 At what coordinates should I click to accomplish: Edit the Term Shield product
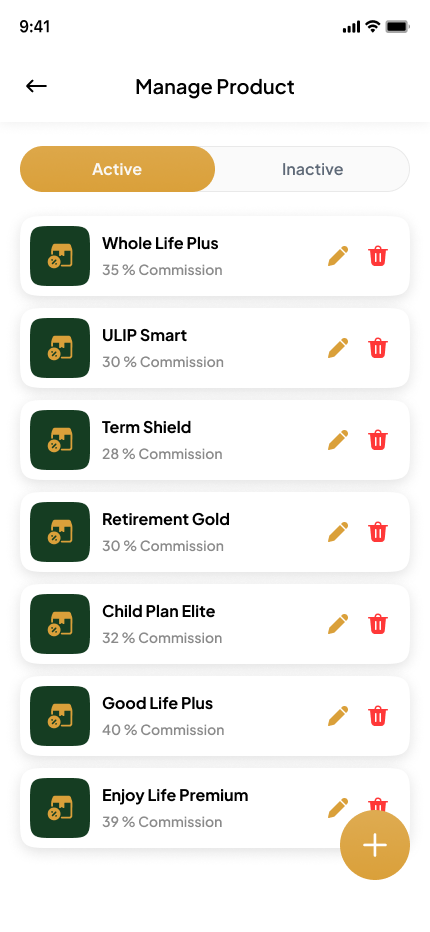[x=338, y=440]
